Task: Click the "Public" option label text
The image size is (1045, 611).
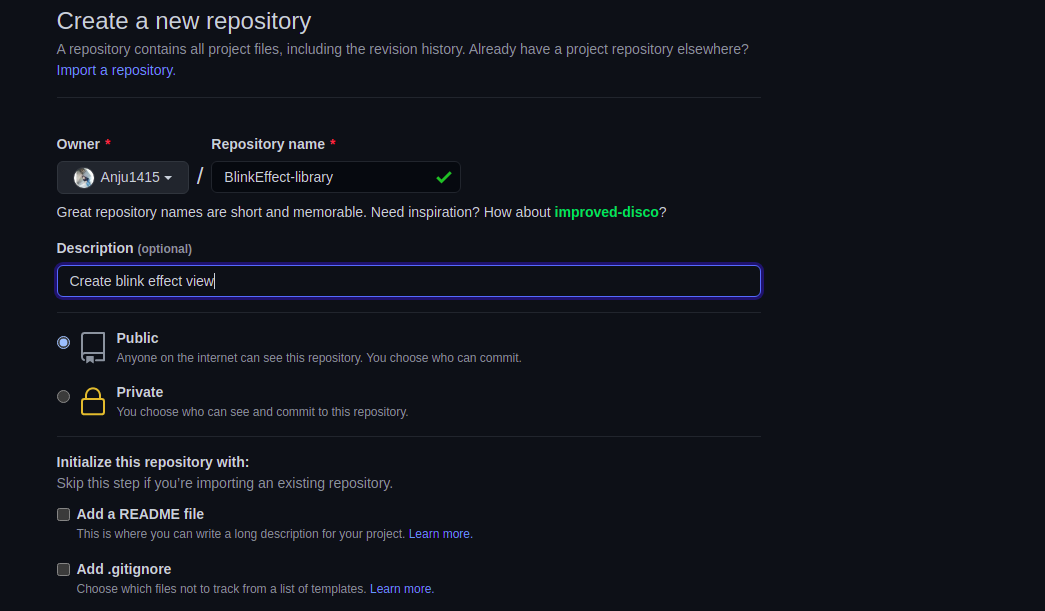Action: coord(138,338)
